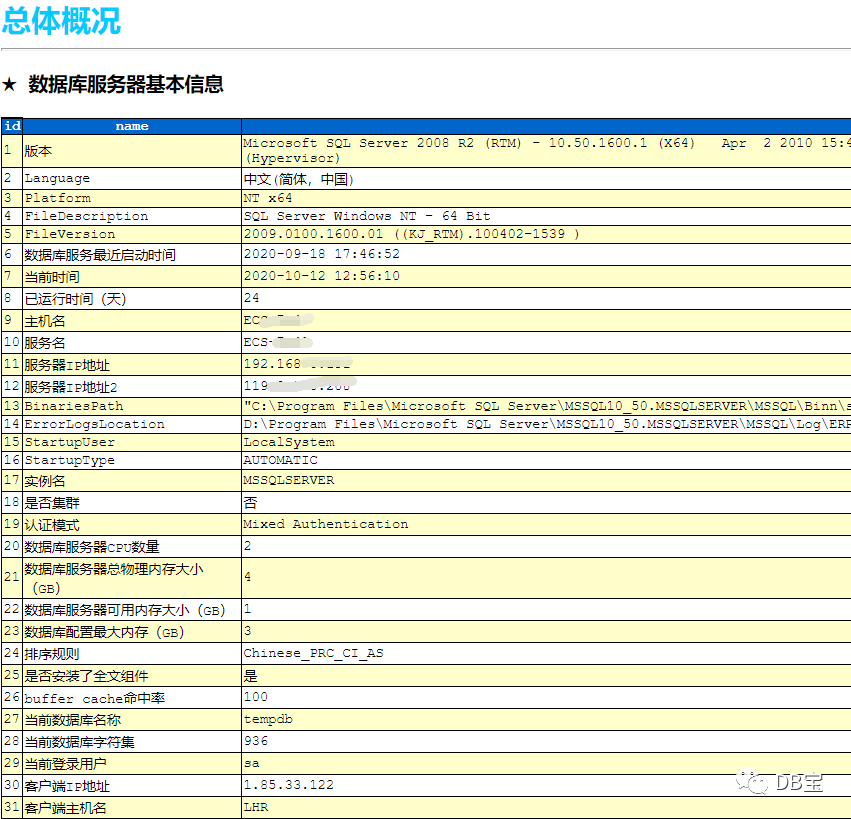Viewport: 851px width, 819px height.
Task: Click the 已运行时间 value showing 24
Action: (x=250, y=297)
